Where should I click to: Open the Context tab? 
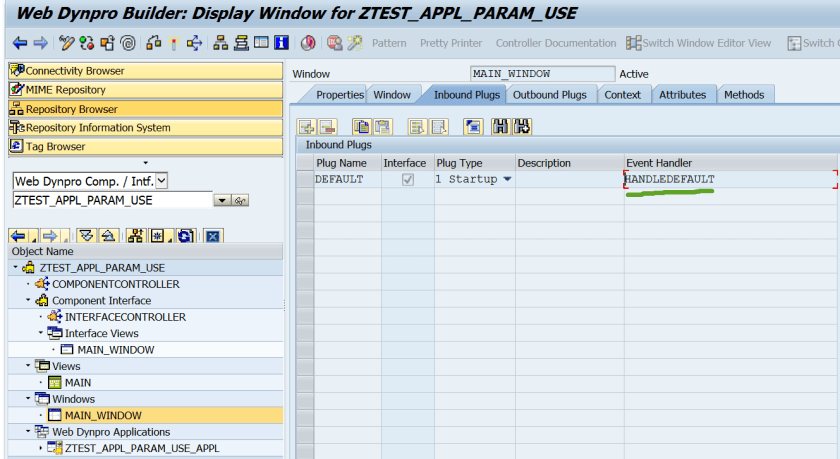point(622,95)
